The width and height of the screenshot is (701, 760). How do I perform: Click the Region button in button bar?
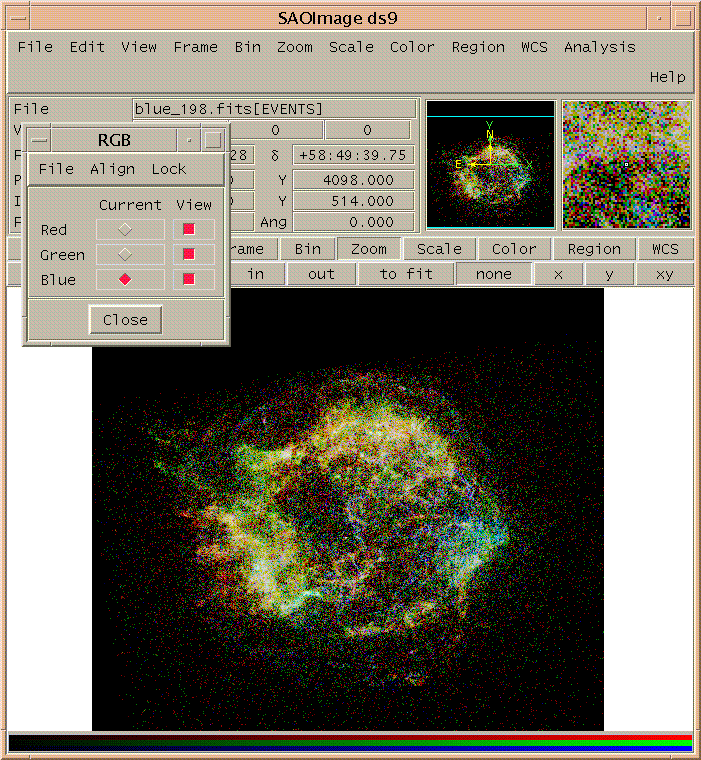[594, 249]
